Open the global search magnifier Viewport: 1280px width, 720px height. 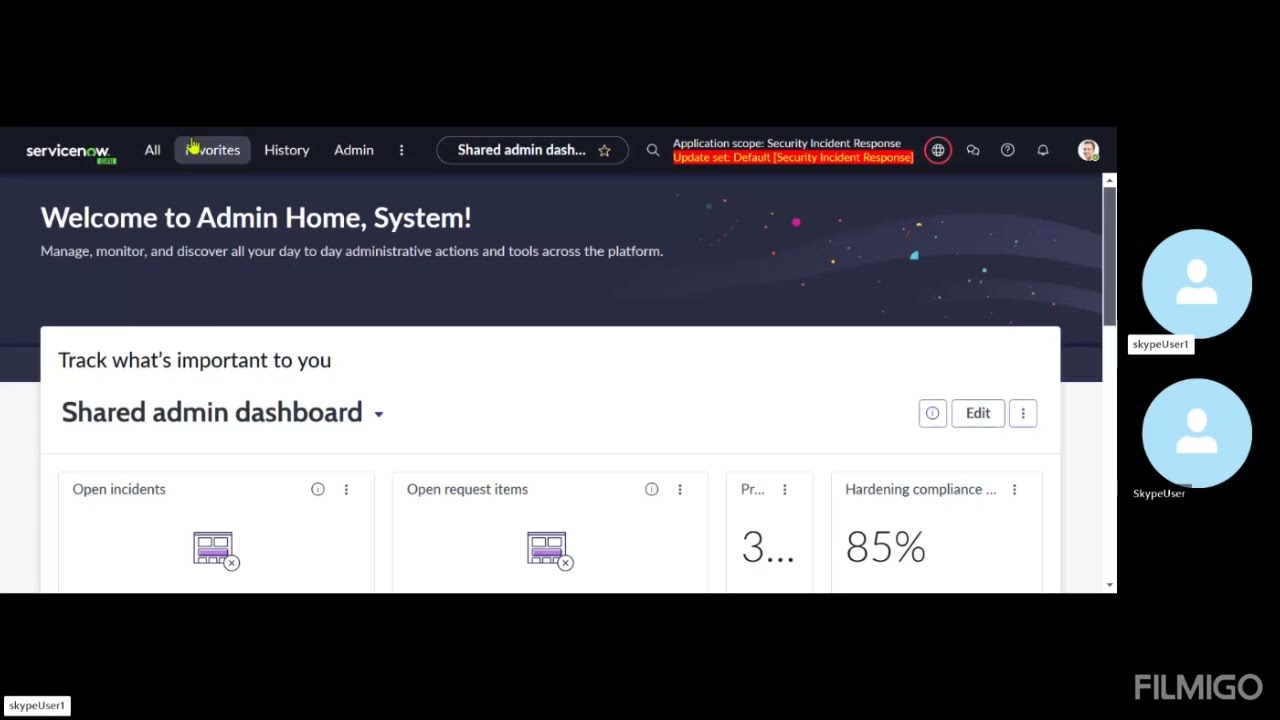tap(653, 150)
